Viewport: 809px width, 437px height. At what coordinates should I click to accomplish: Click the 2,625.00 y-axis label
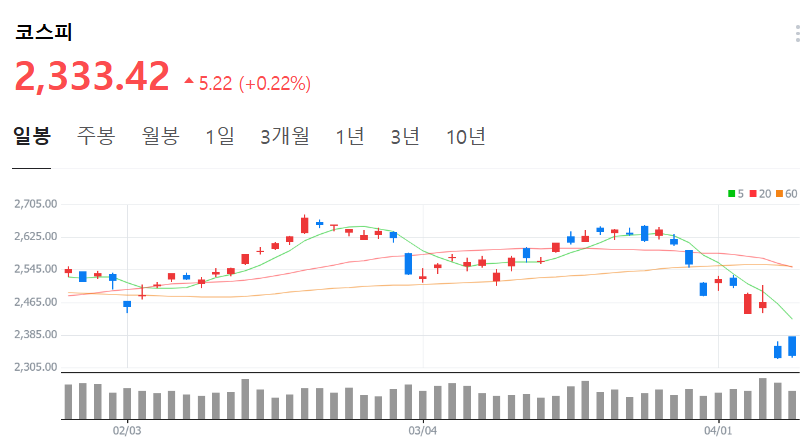click(36, 236)
